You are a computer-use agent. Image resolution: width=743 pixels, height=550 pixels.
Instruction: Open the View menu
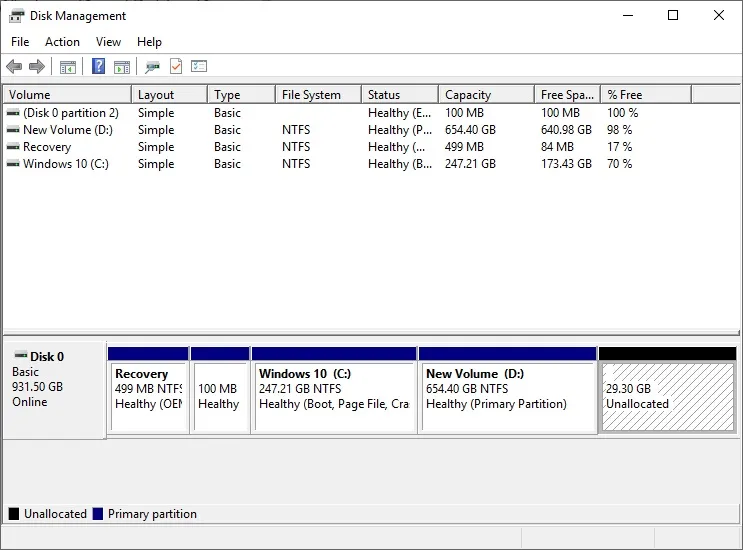tap(108, 42)
